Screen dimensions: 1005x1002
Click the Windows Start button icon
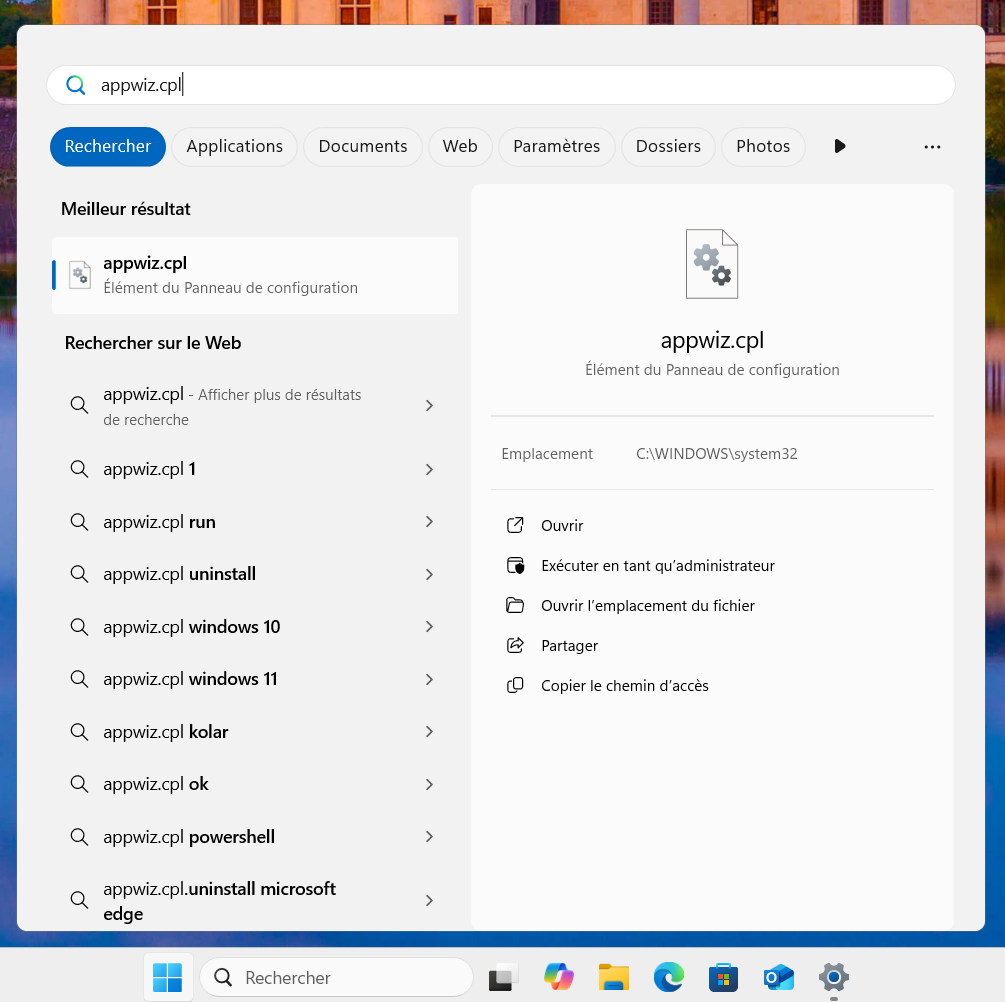167,977
